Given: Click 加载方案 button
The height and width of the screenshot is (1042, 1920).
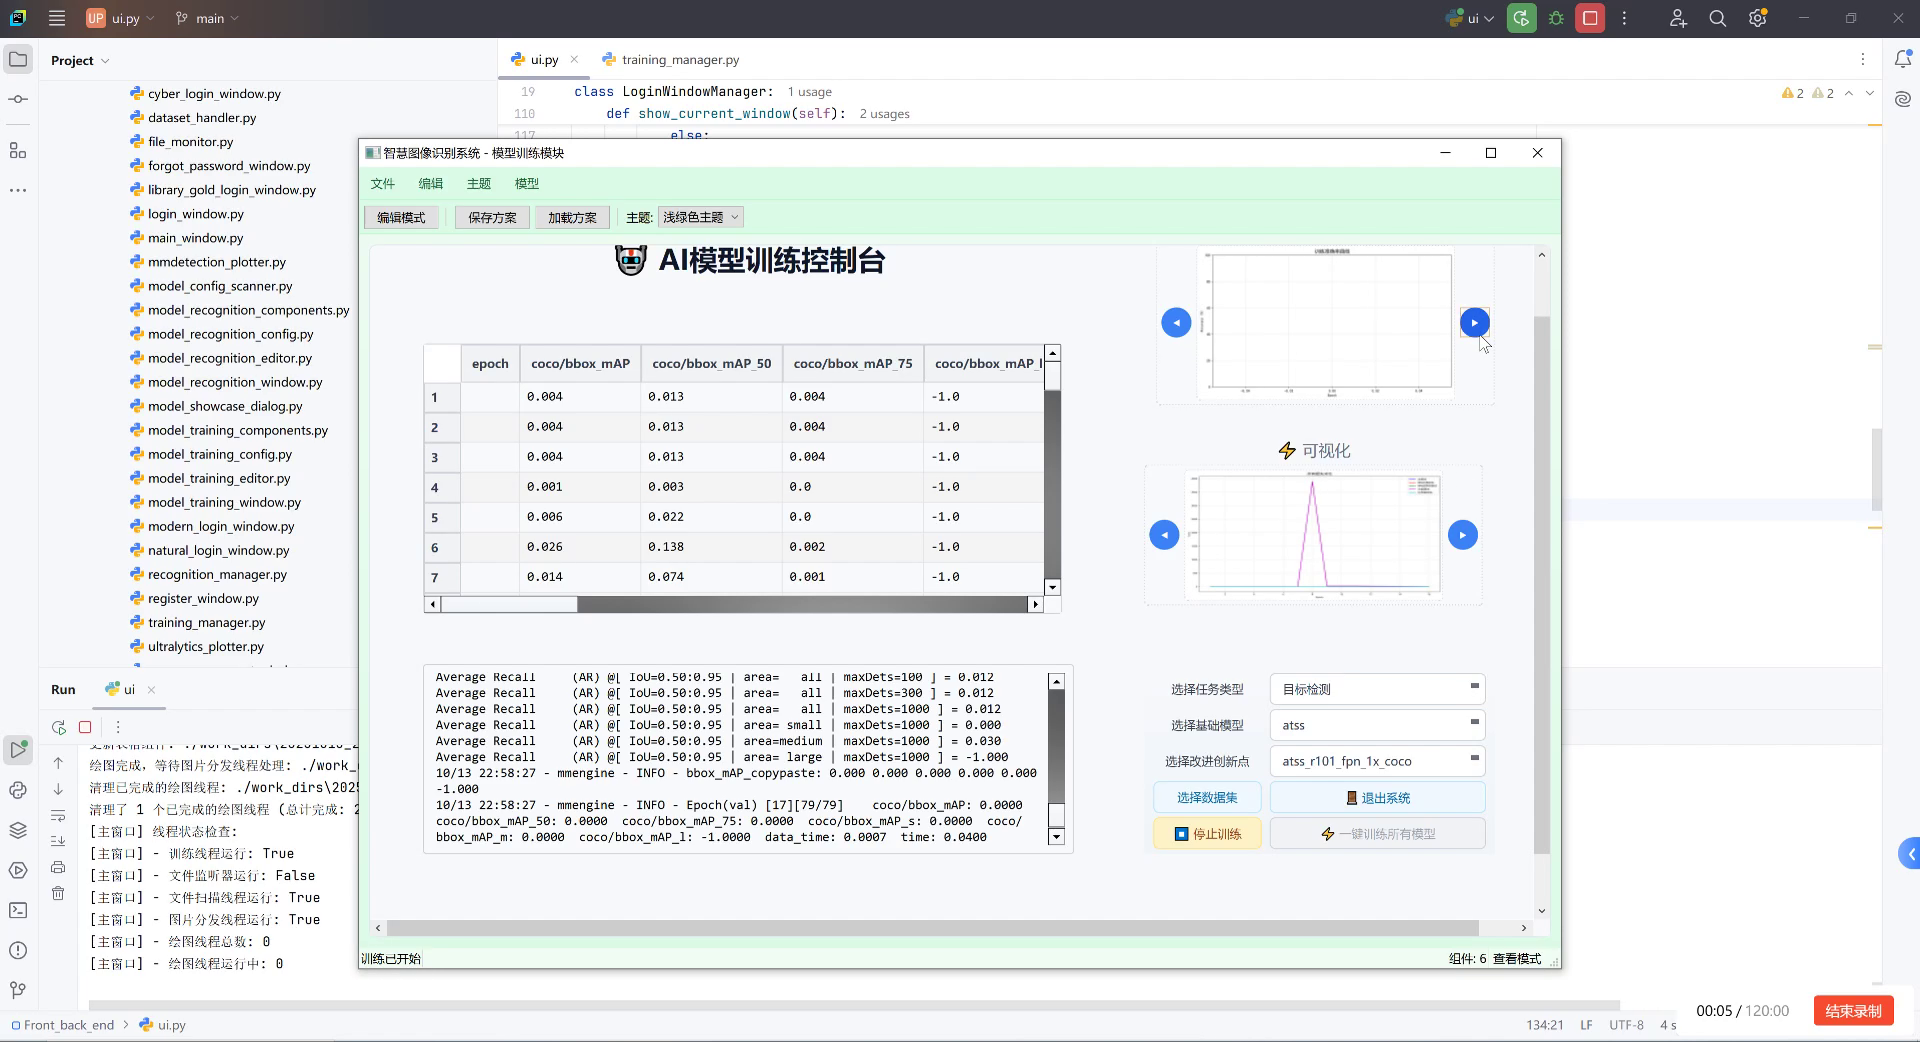Looking at the screenshot, I should point(572,217).
